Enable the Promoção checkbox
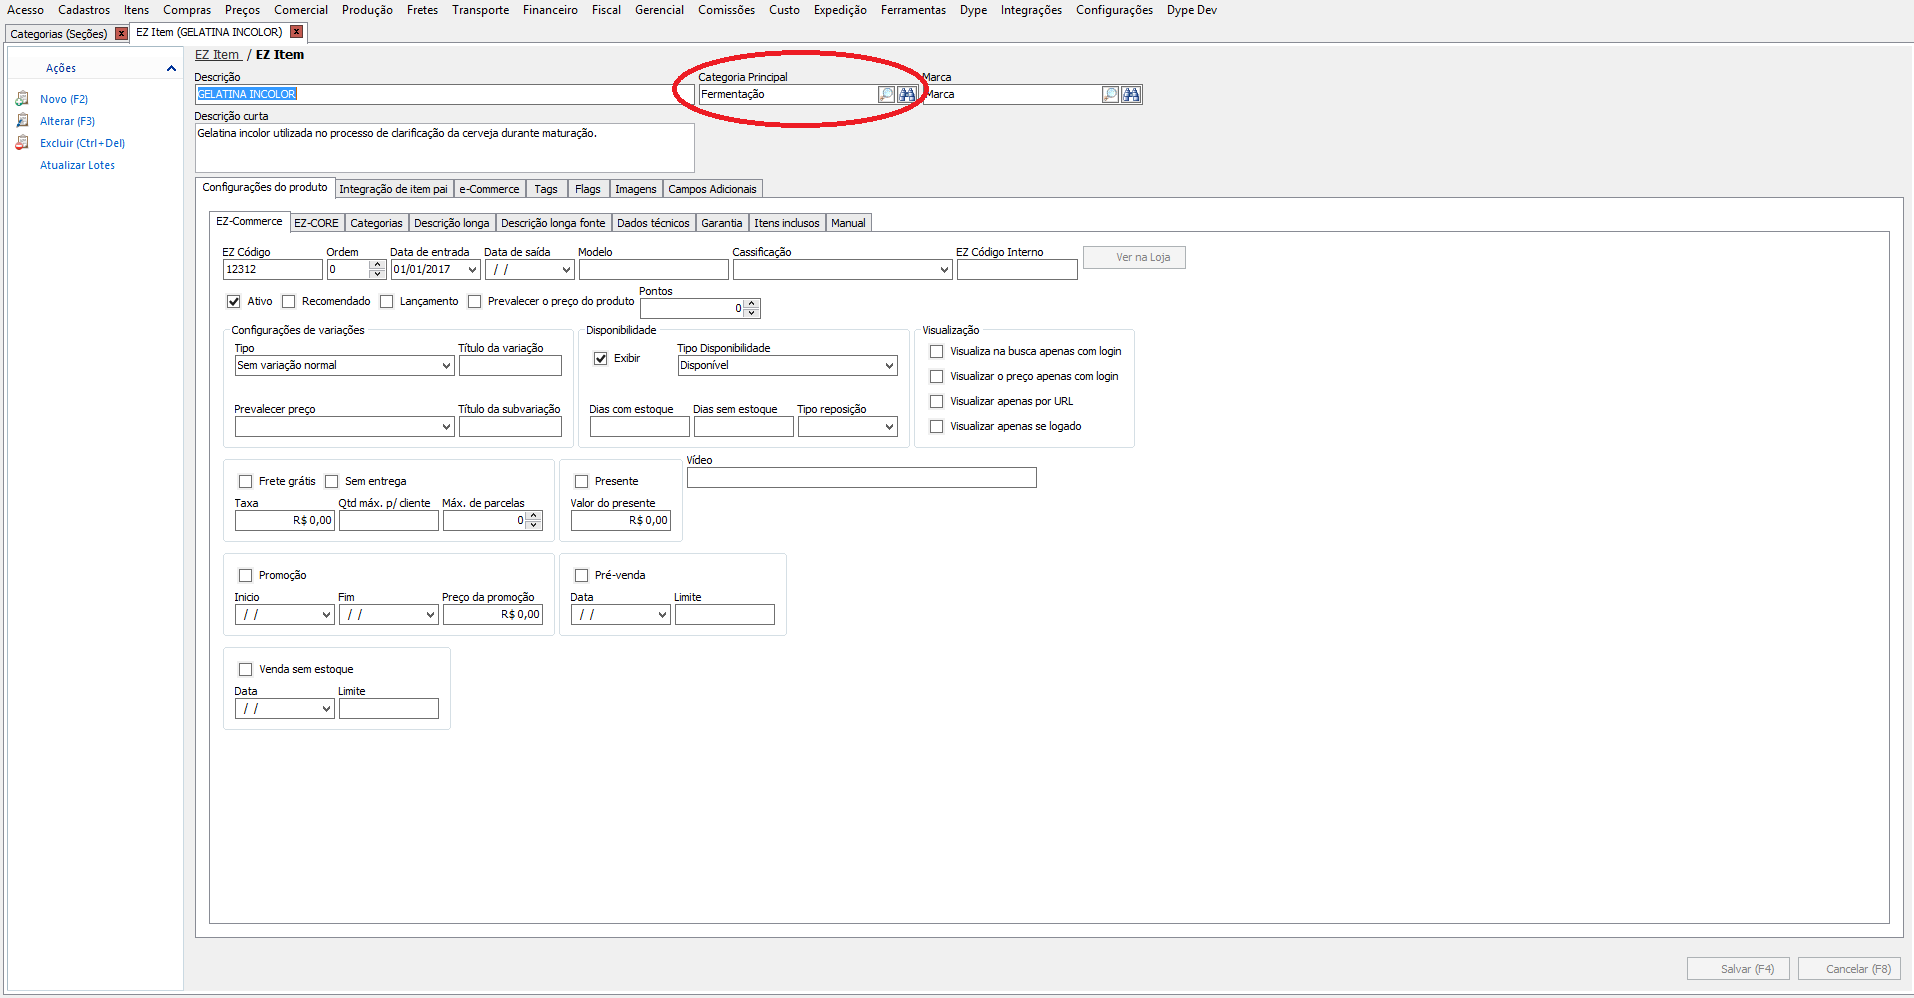The height and width of the screenshot is (998, 1914). pos(246,575)
